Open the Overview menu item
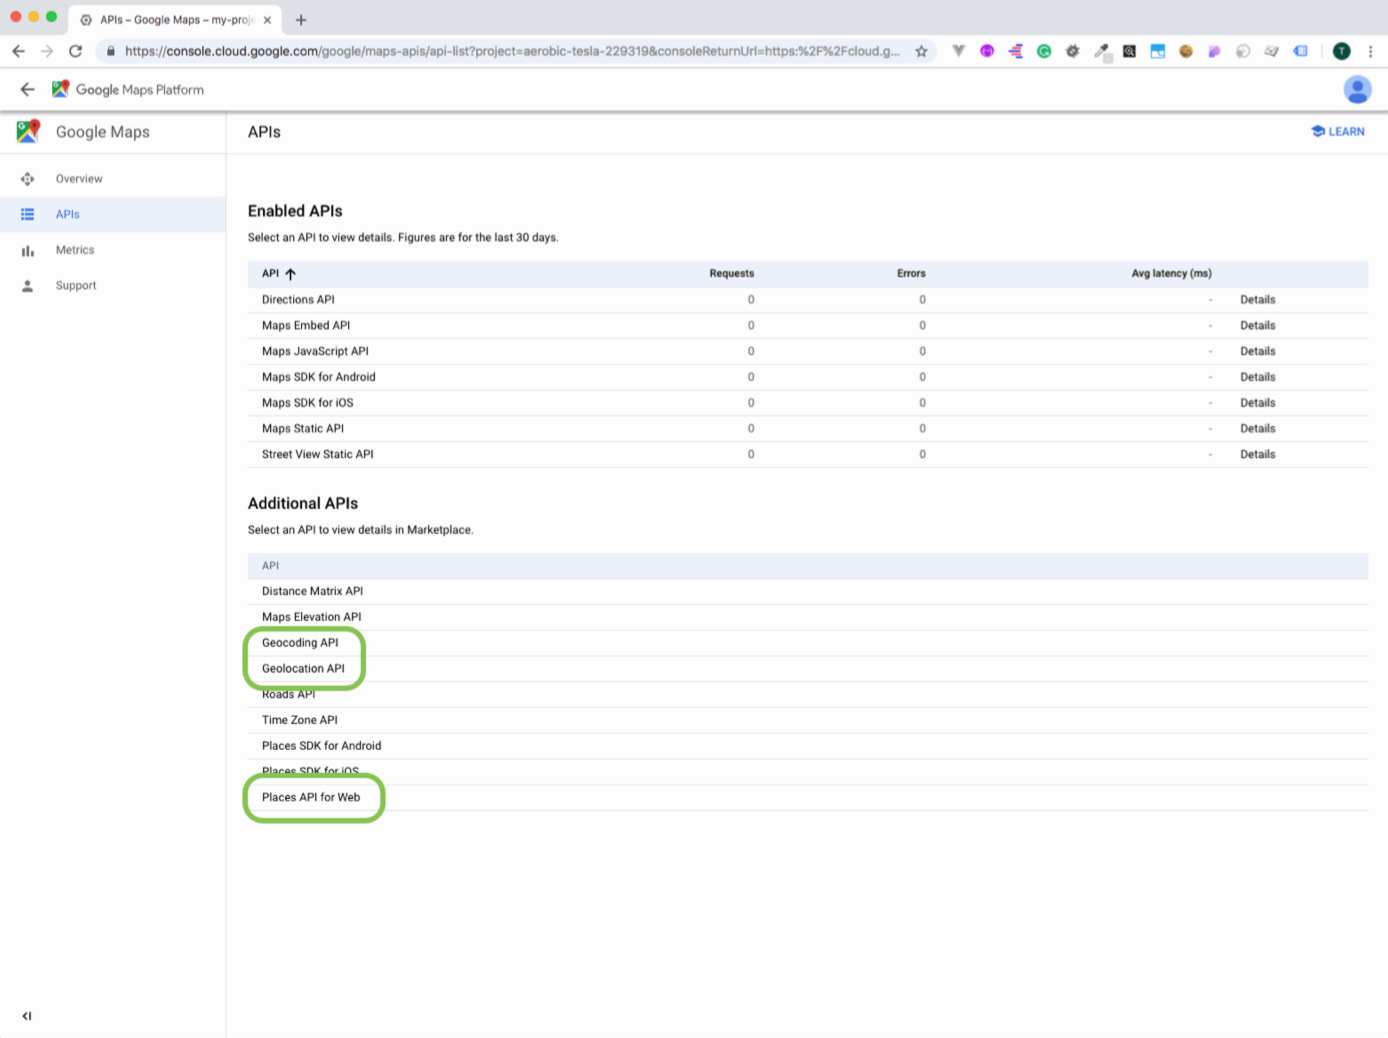The image size is (1388, 1038). [x=79, y=179]
